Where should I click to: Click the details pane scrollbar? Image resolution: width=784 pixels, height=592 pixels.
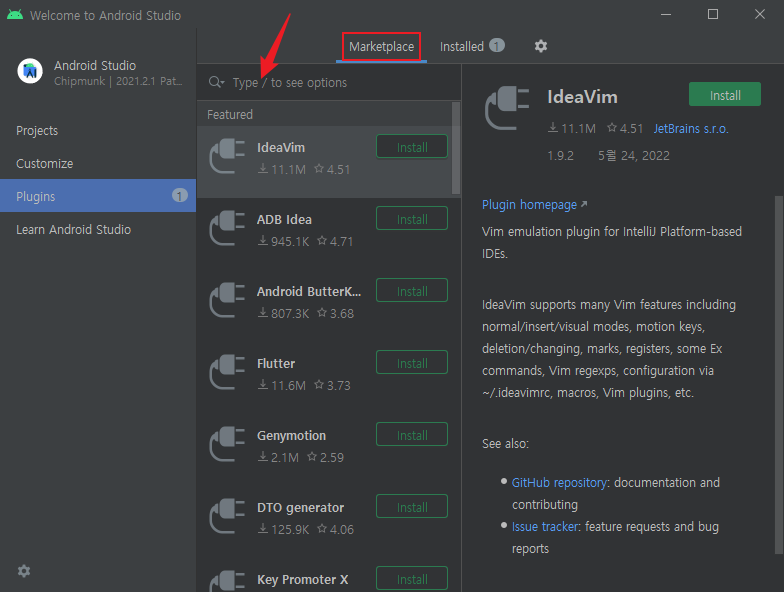pyautogui.click(x=778, y=375)
